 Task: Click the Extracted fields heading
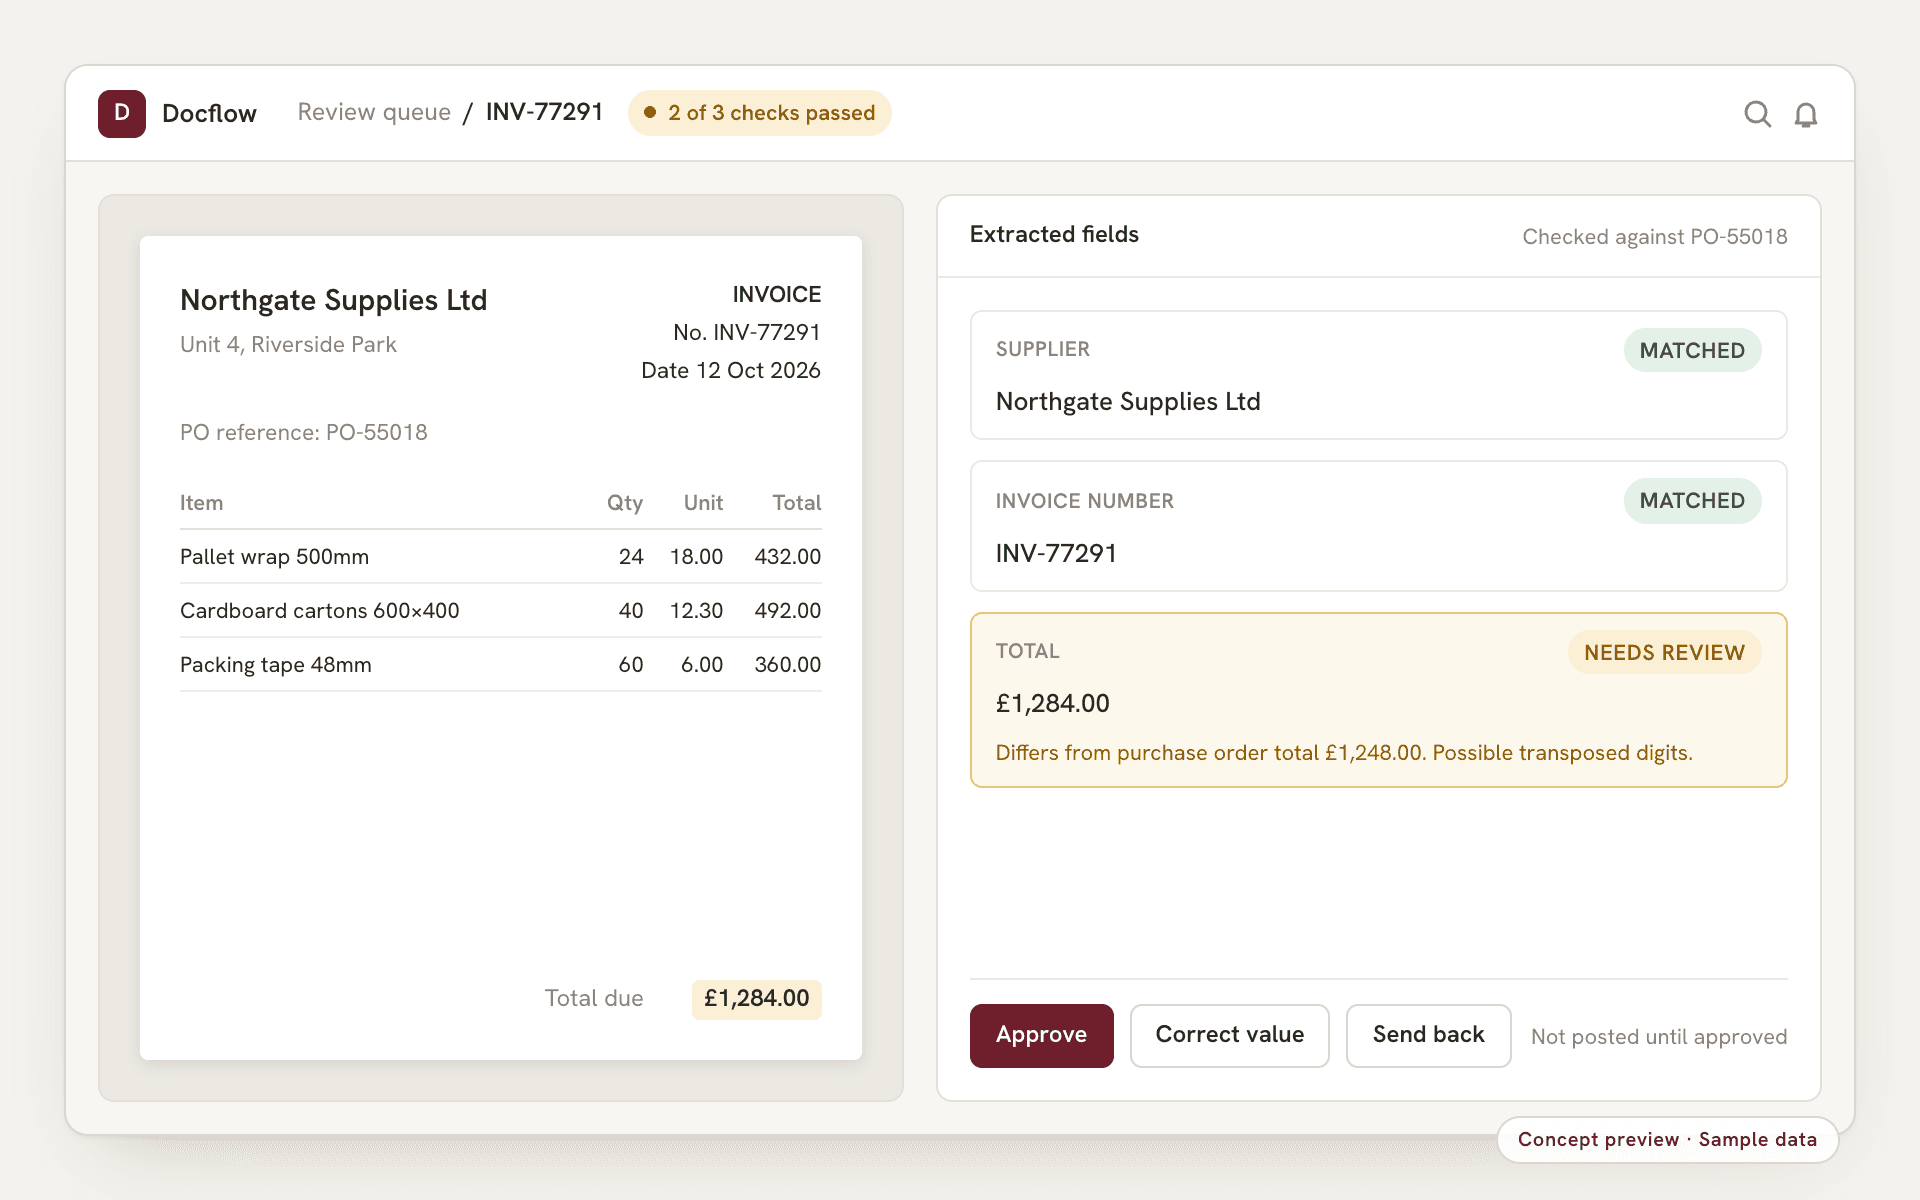pos(1054,234)
